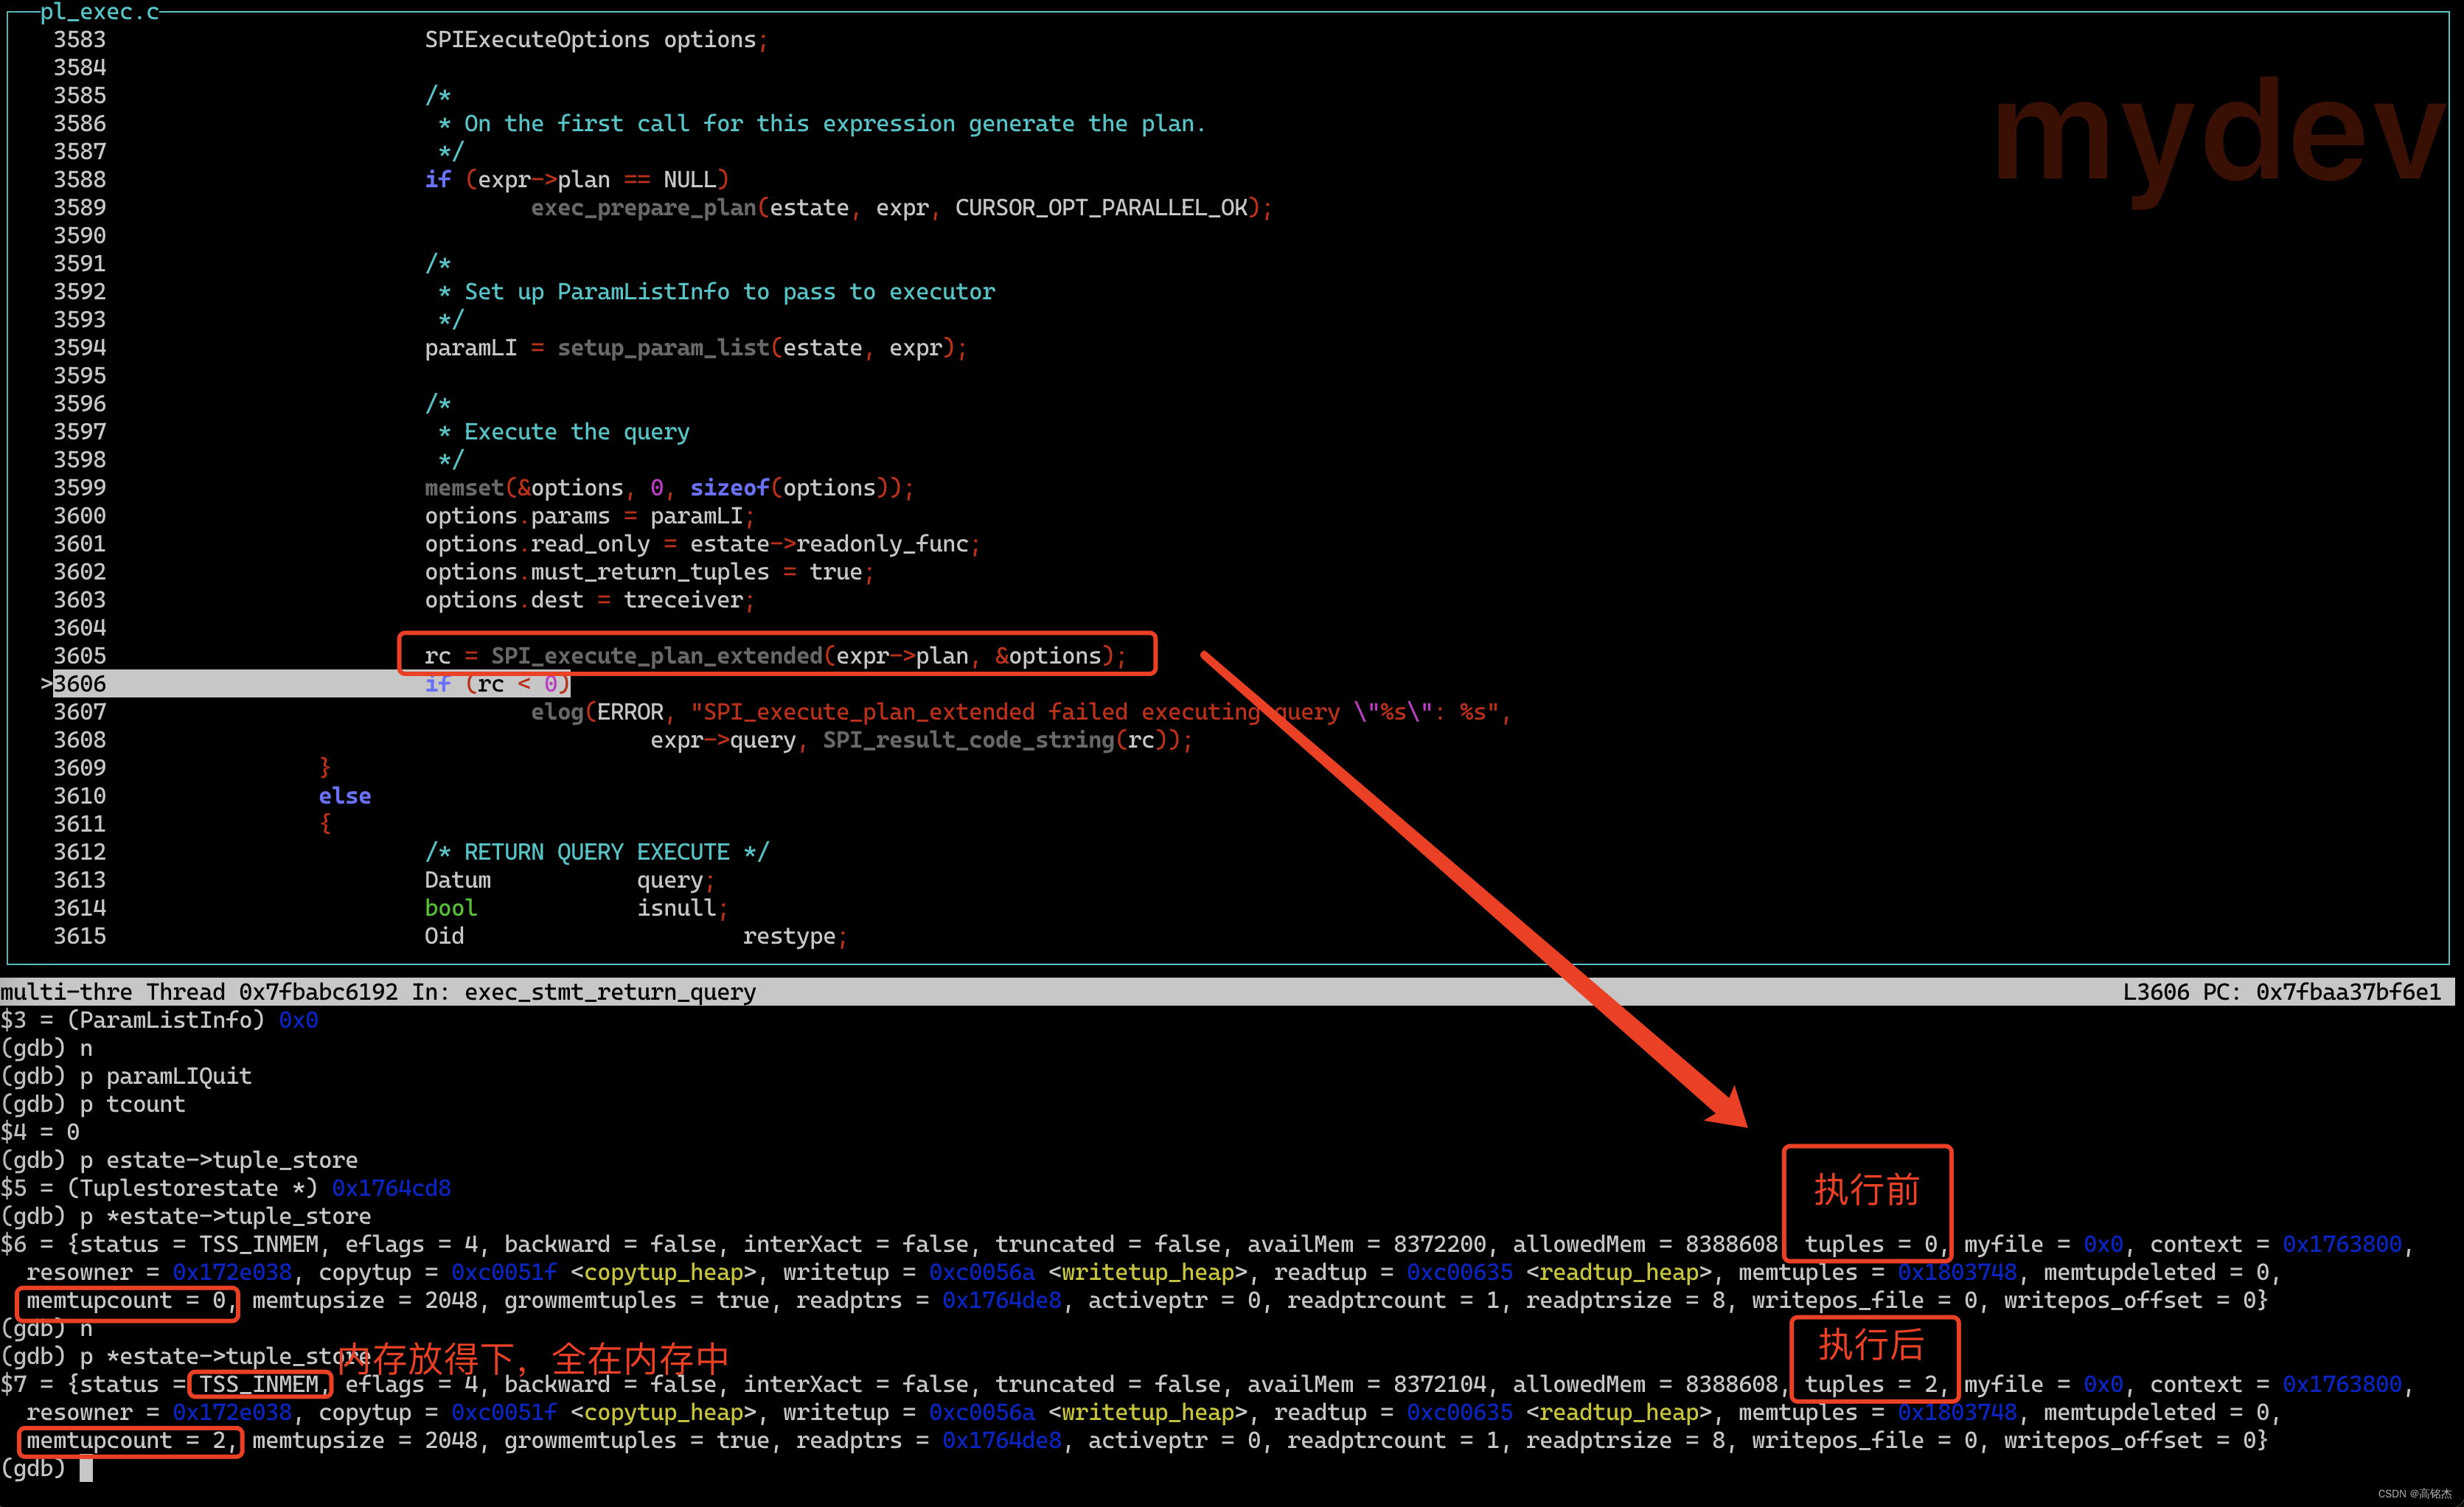Click the '$4 = 0' output
Screen dimensions: 2464x1507
(40, 1131)
